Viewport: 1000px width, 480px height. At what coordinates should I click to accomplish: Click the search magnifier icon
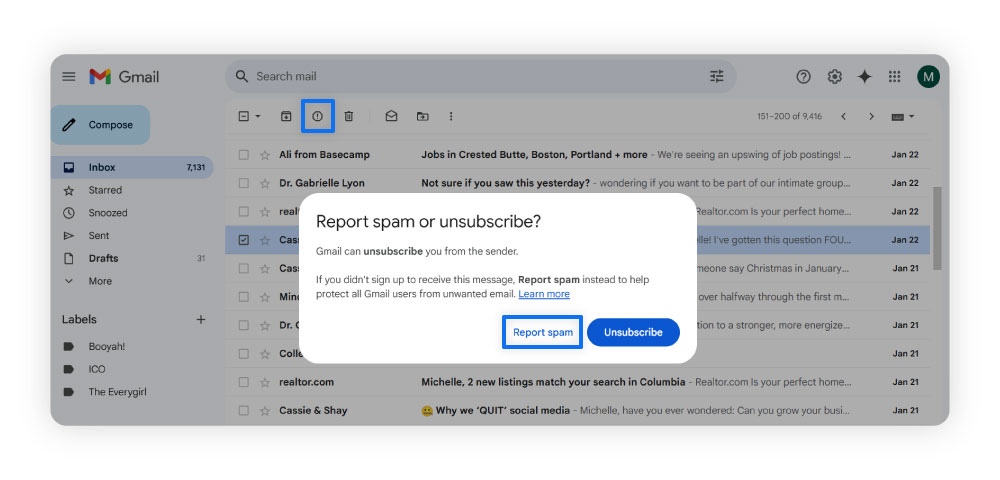coord(242,76)
